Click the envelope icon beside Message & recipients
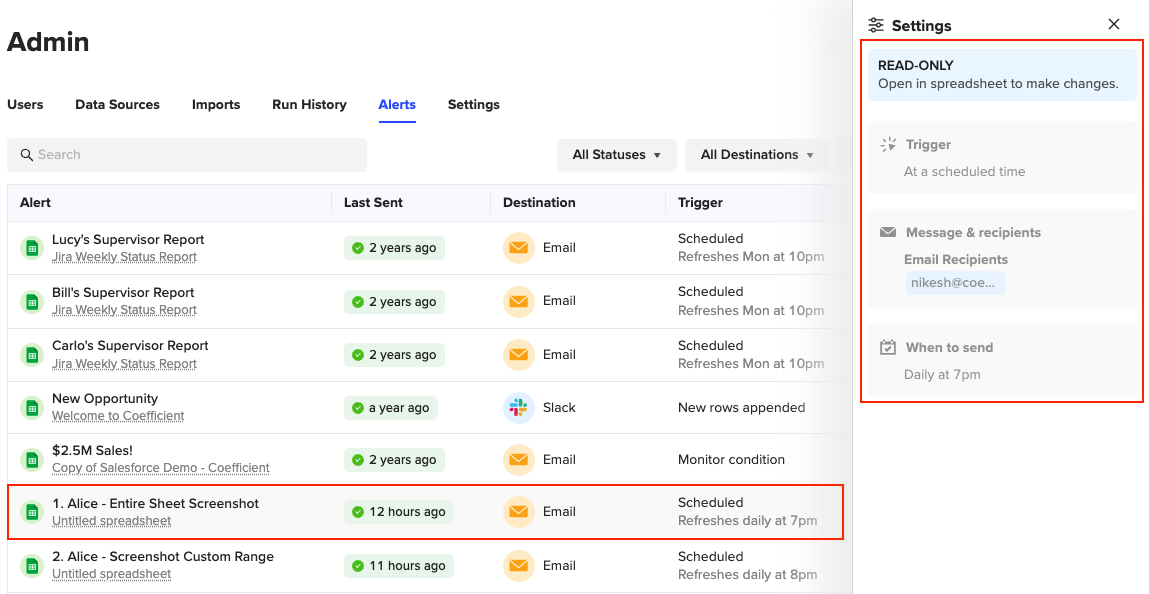Image resolution: width=1149 pixels, height=594 pixels. [x=888, y=233]
